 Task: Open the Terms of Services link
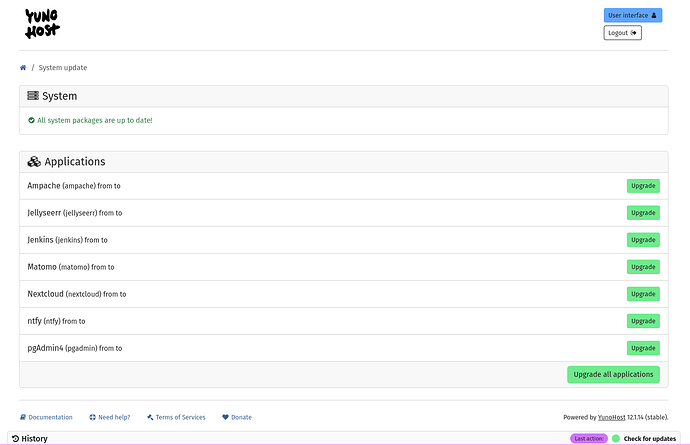pyautogui.click(x=176, y=417)
